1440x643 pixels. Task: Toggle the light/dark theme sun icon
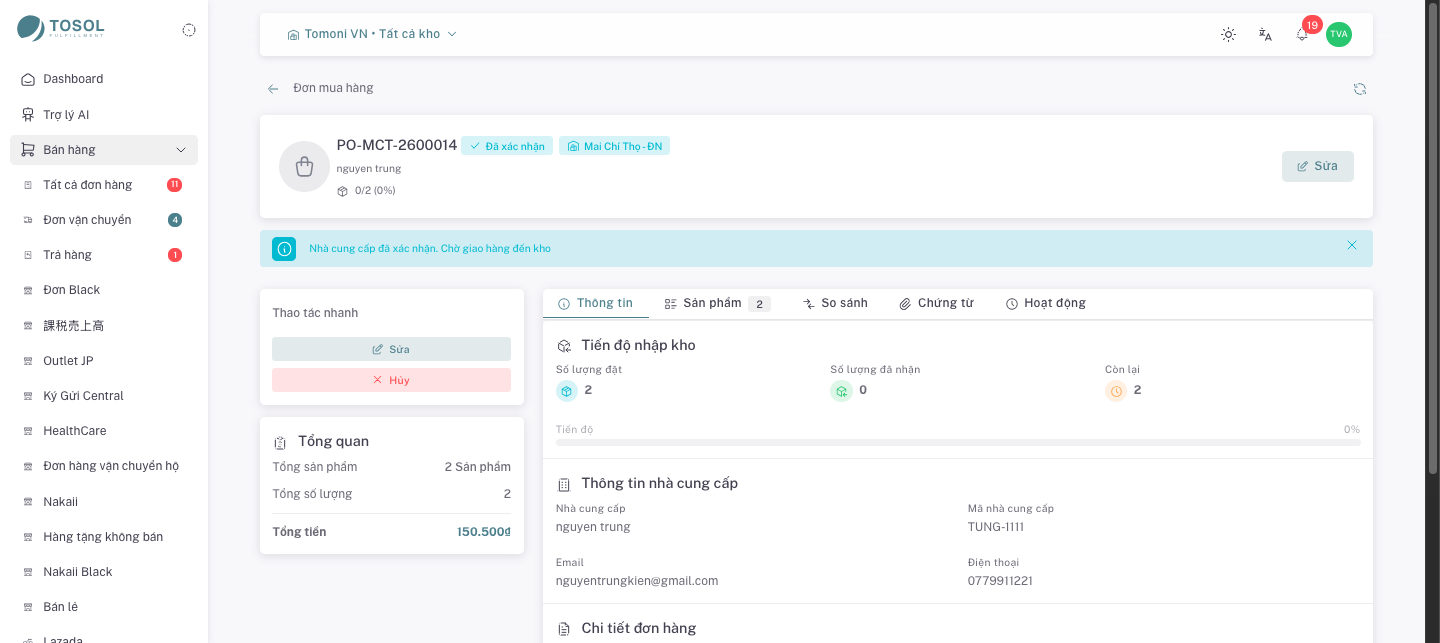tap(1228, 34)
